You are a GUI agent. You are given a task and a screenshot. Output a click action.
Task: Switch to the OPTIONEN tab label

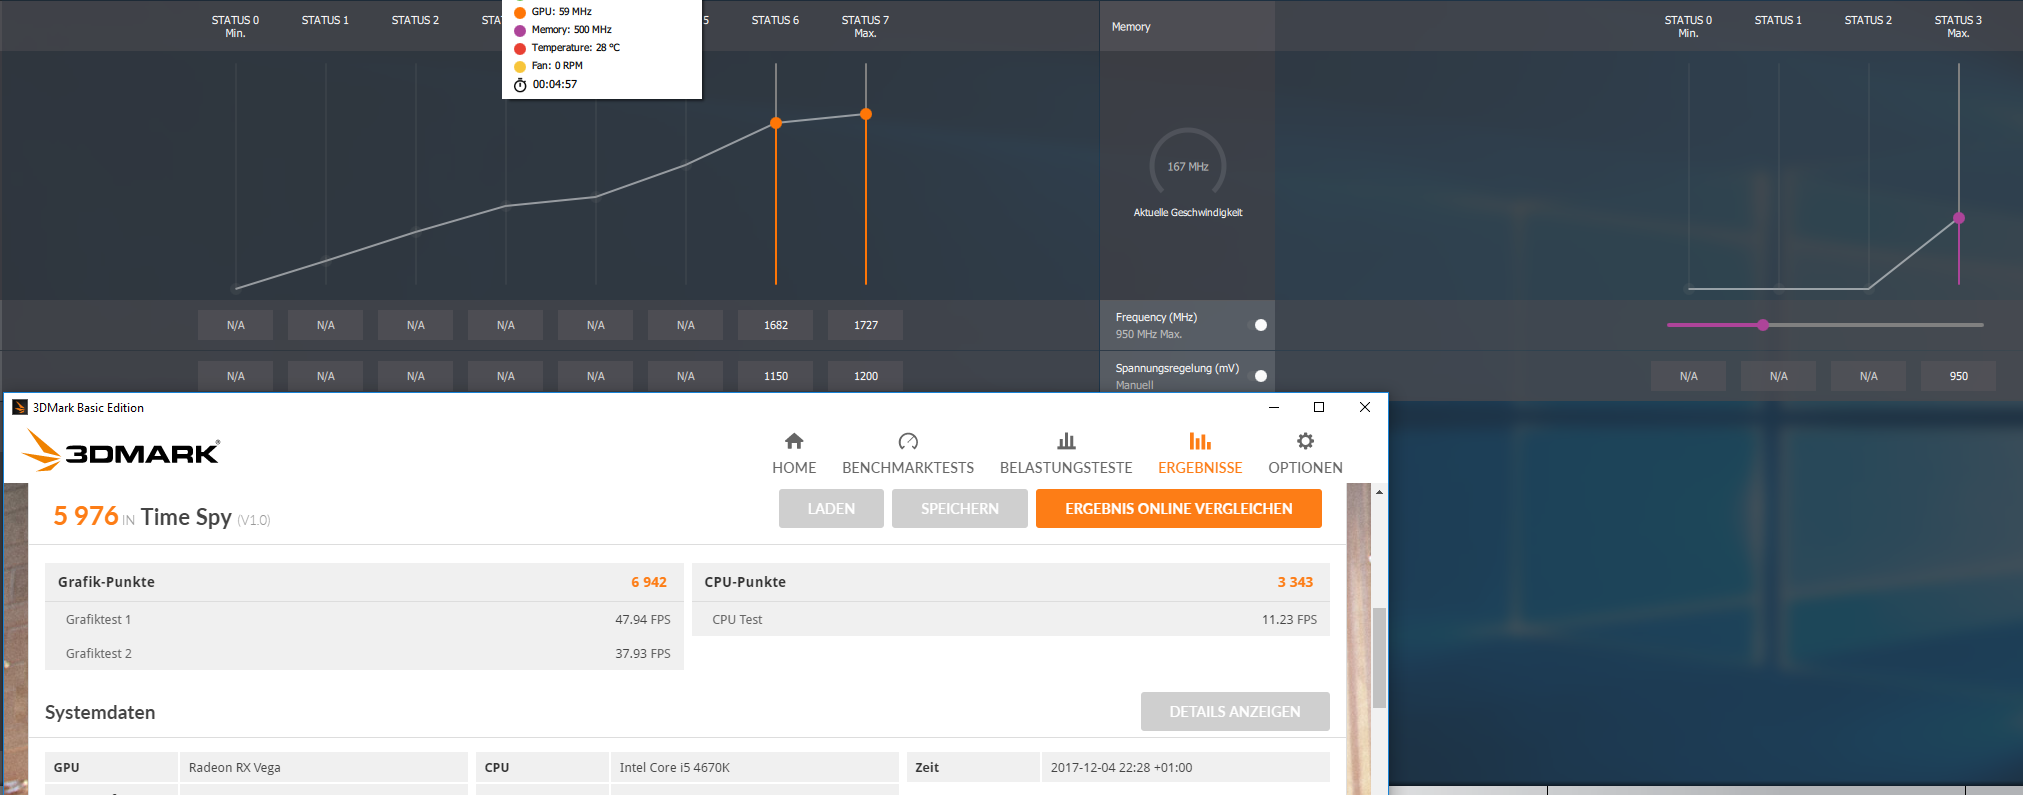(x=1305, y=468)
